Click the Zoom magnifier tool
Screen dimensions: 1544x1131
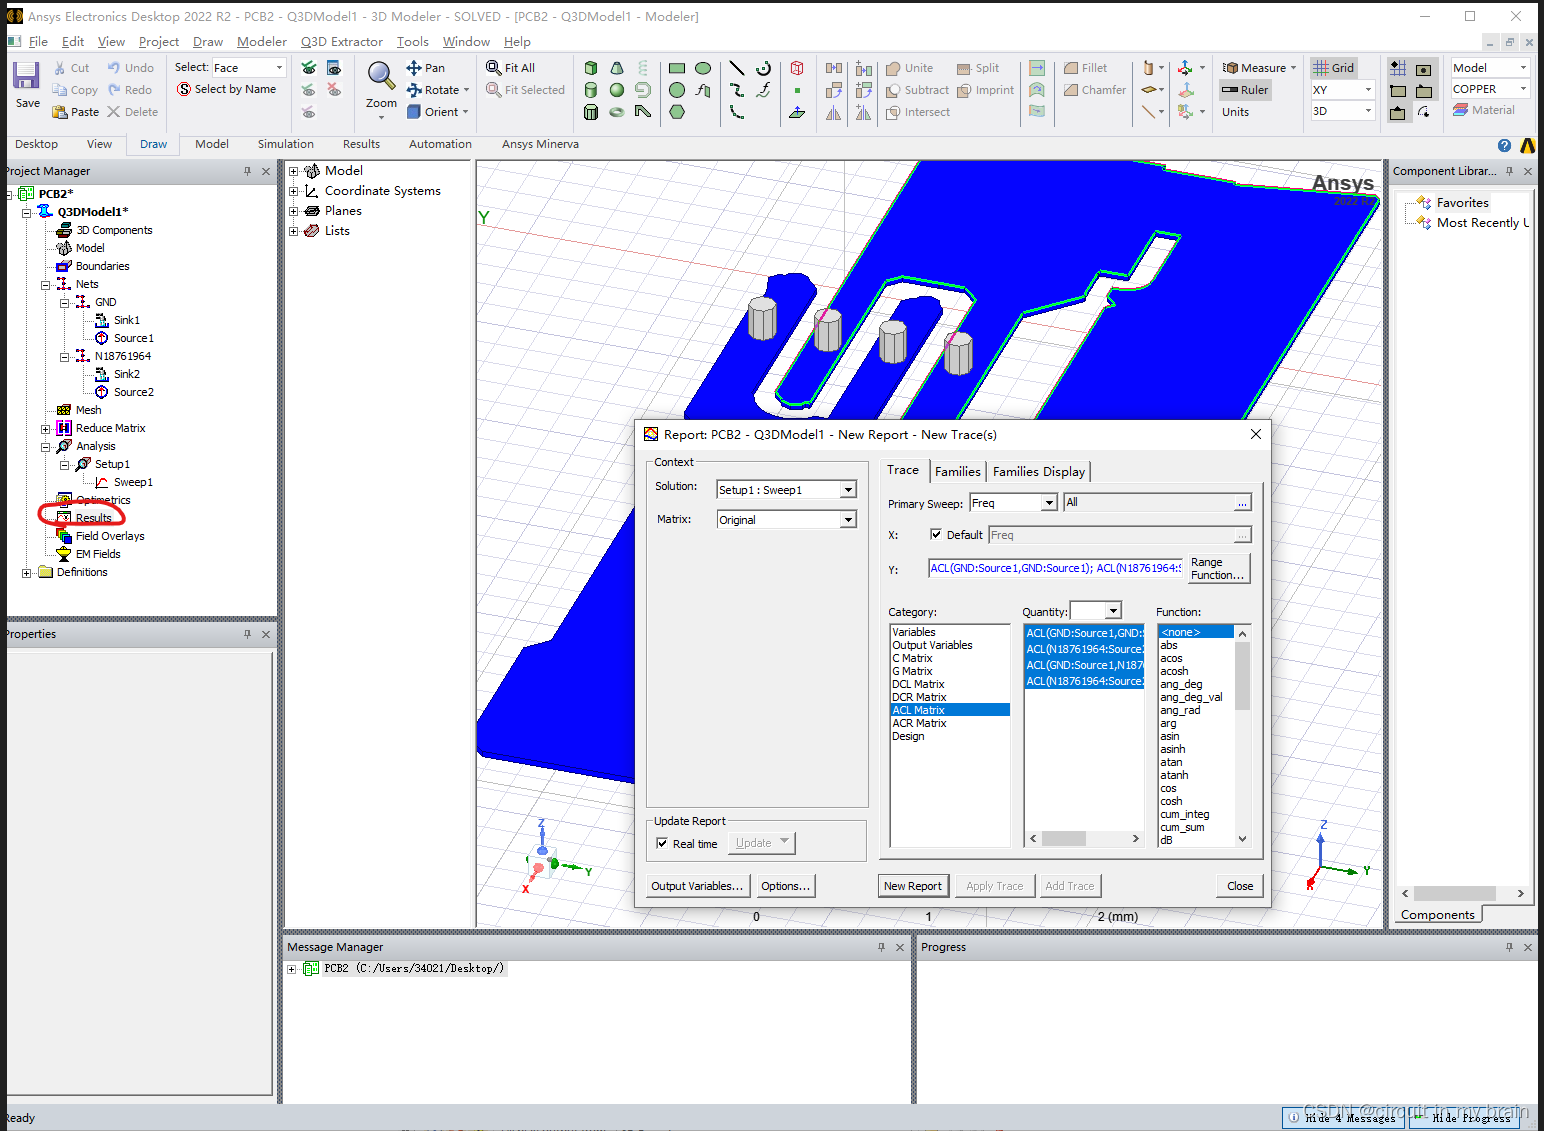pos(381,76)
